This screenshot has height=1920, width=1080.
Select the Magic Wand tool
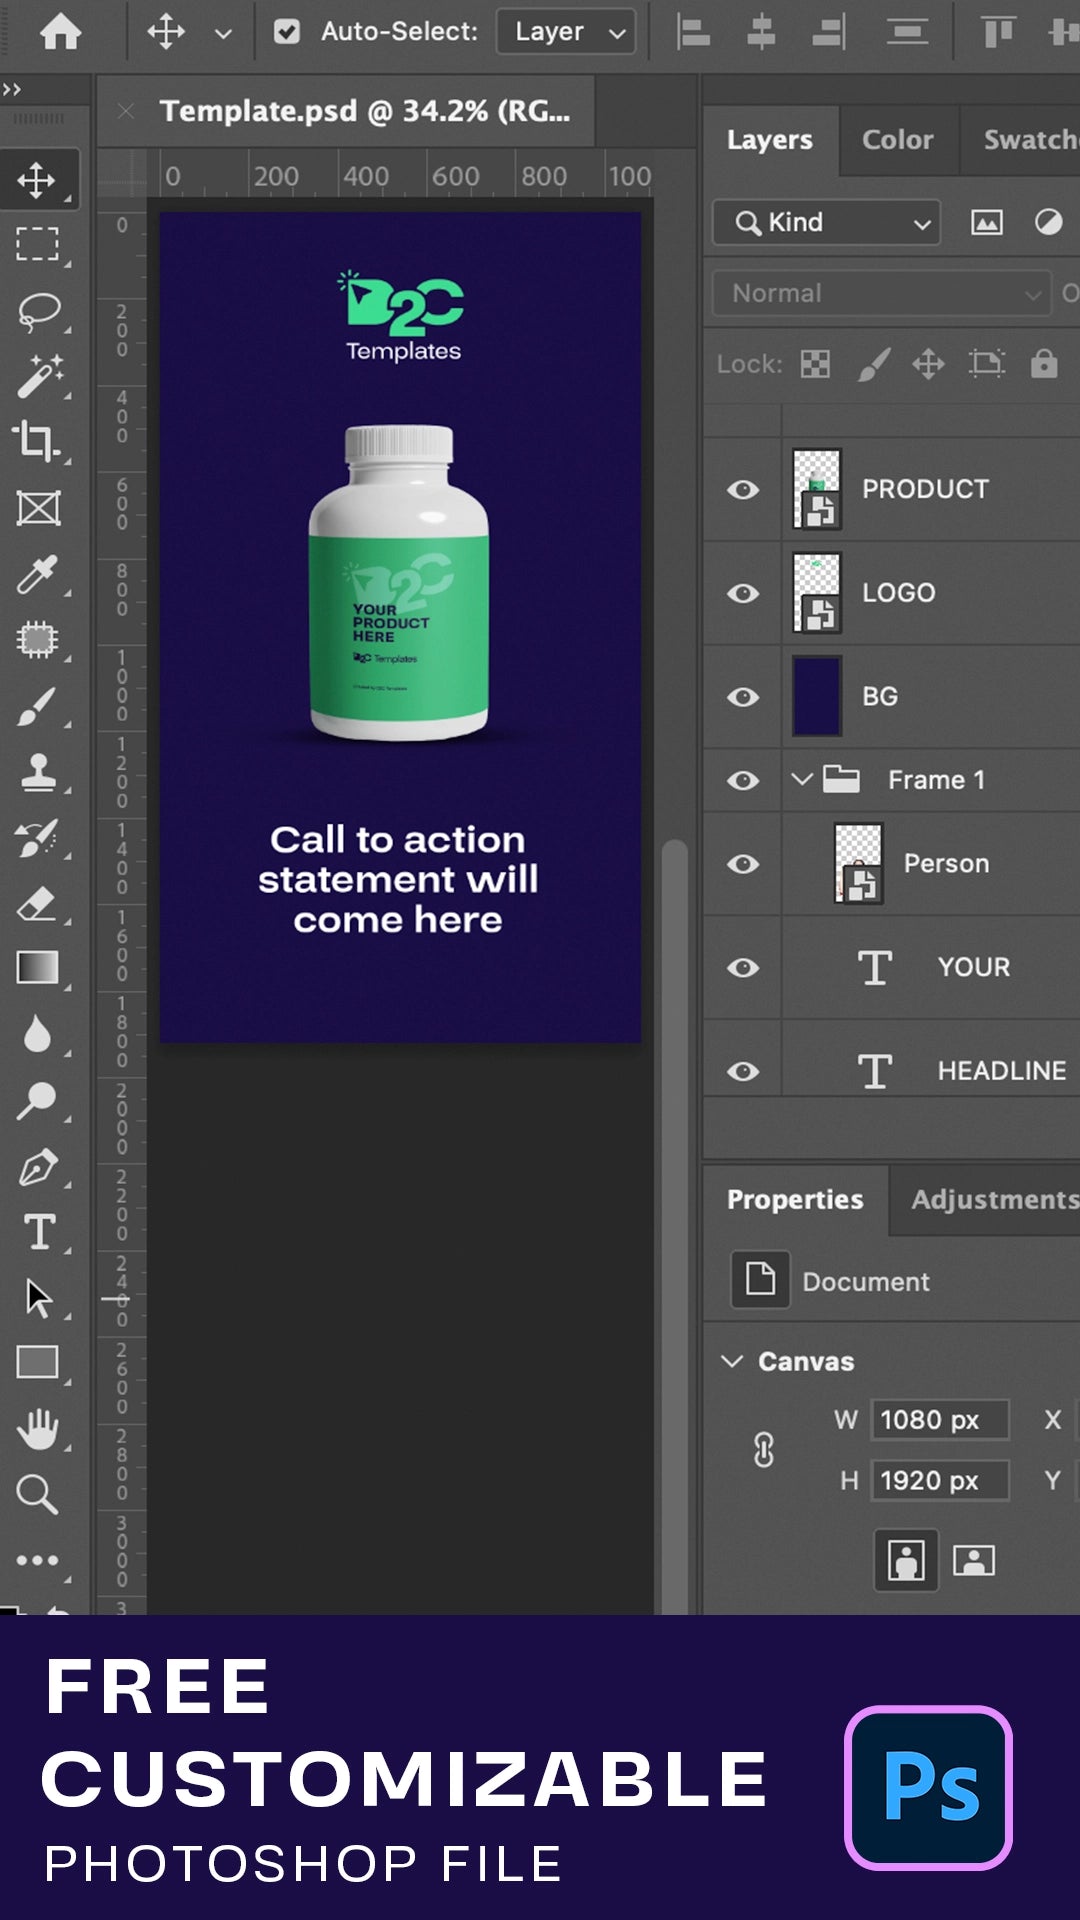(x=38, y=377)
